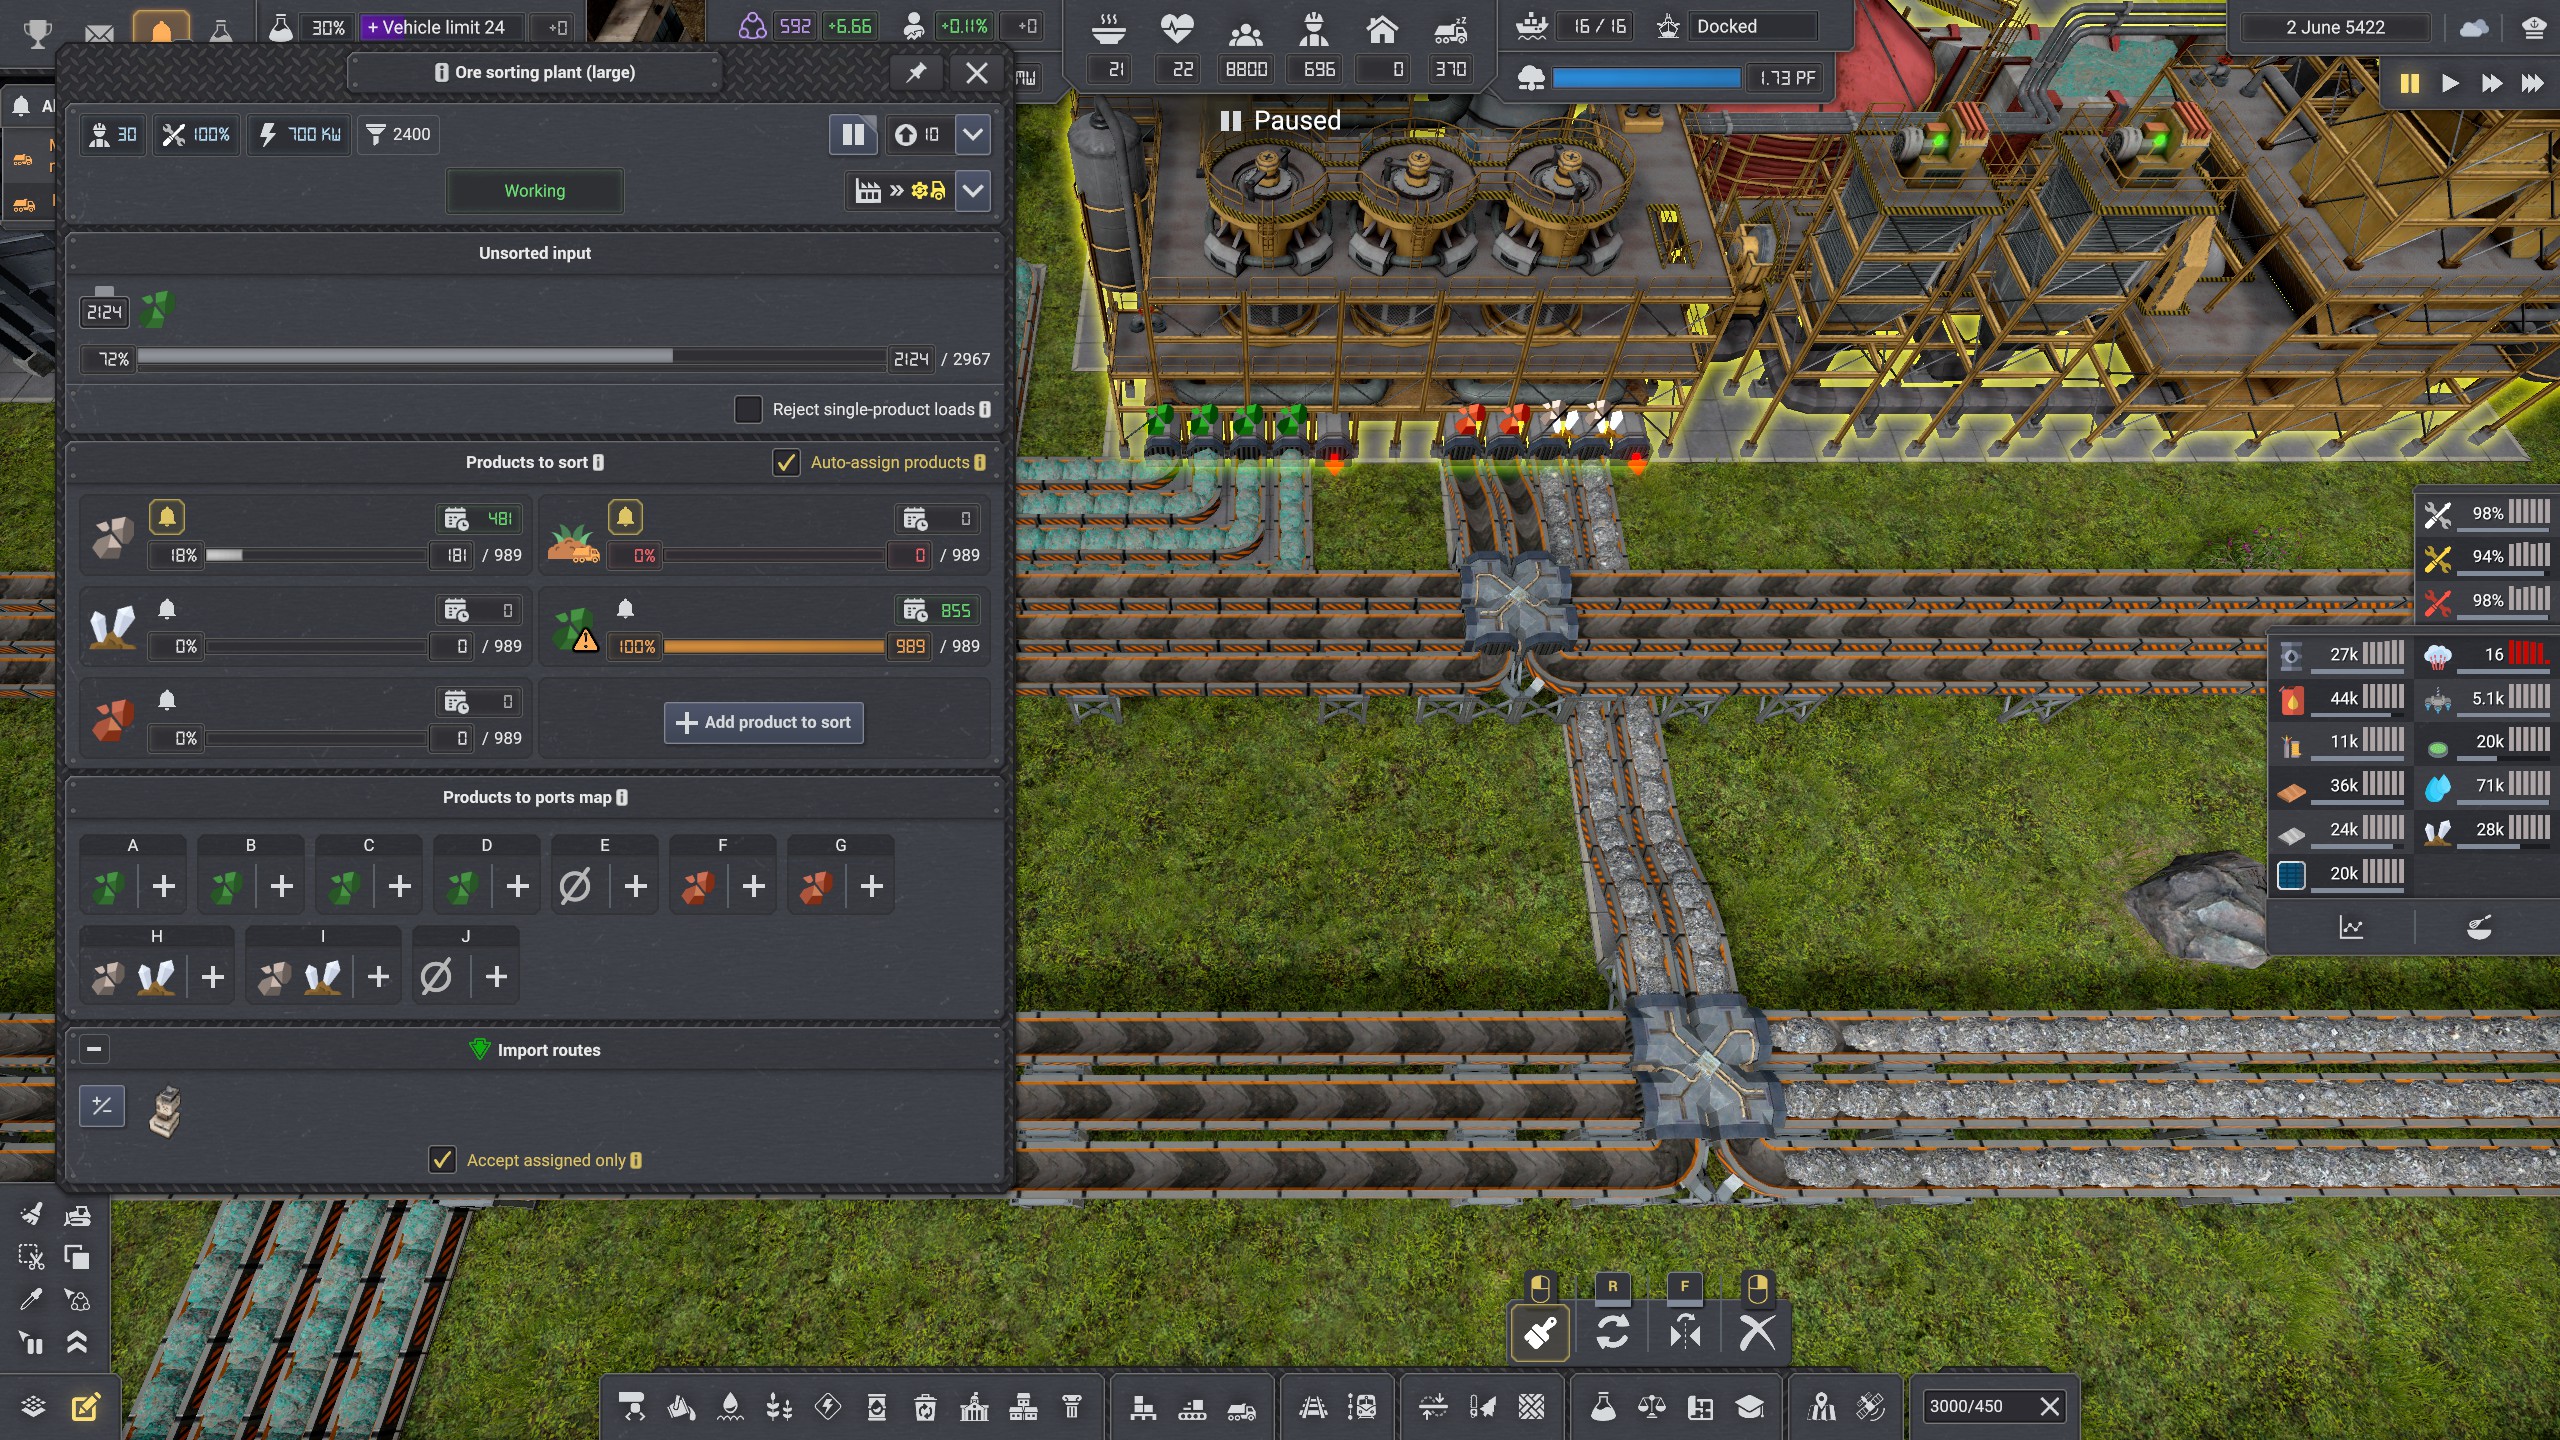Select the copy tool icon
Image resolution: width=2560 pixels, height=1440 pixels.
point(77,1258)
